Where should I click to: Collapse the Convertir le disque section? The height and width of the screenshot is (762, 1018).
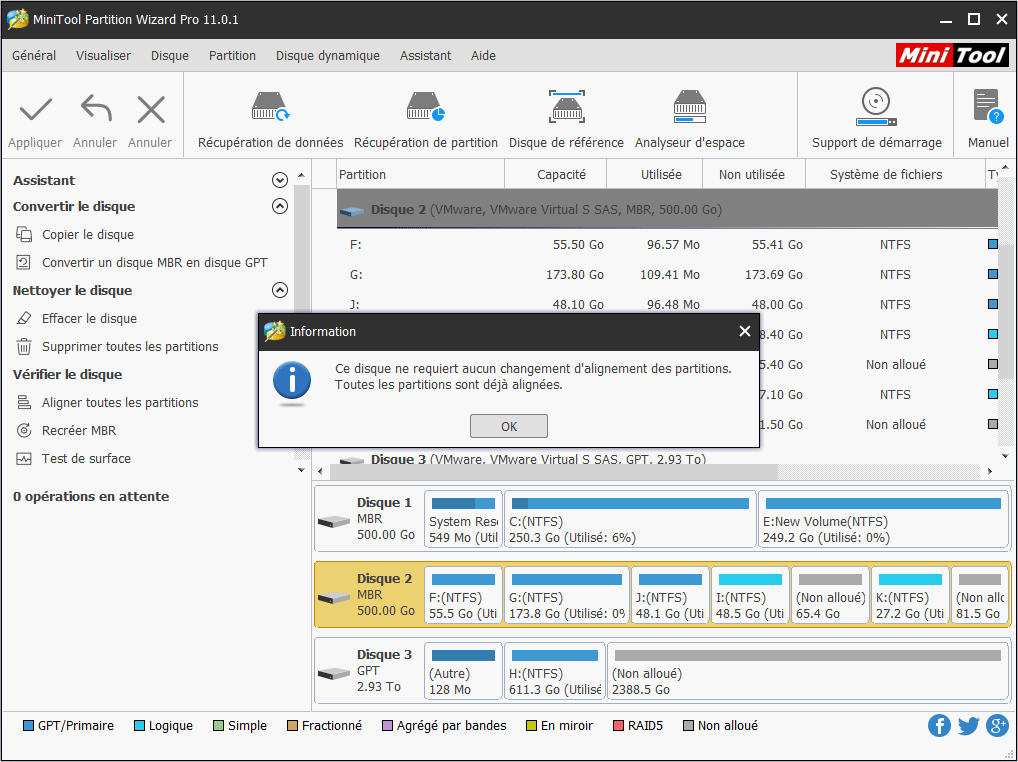[280, 206]
